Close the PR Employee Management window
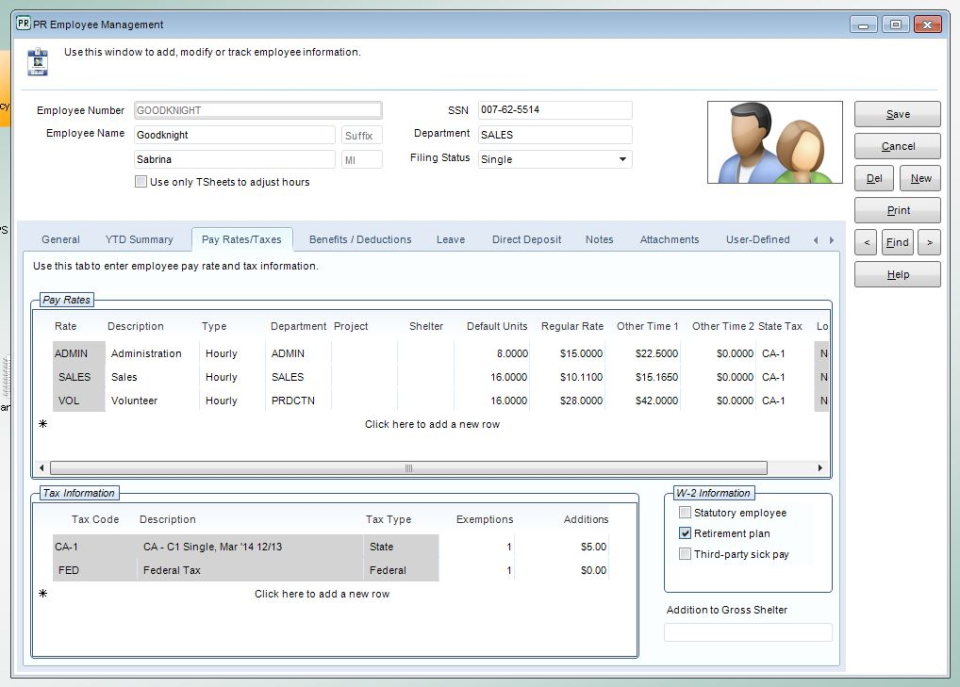960x687 pixels. (928, 24)
